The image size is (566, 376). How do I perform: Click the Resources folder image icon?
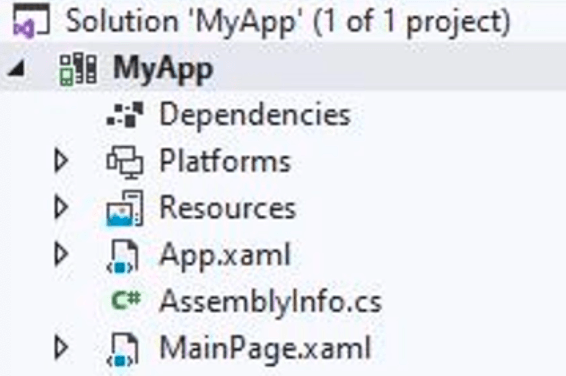point(125,208)
